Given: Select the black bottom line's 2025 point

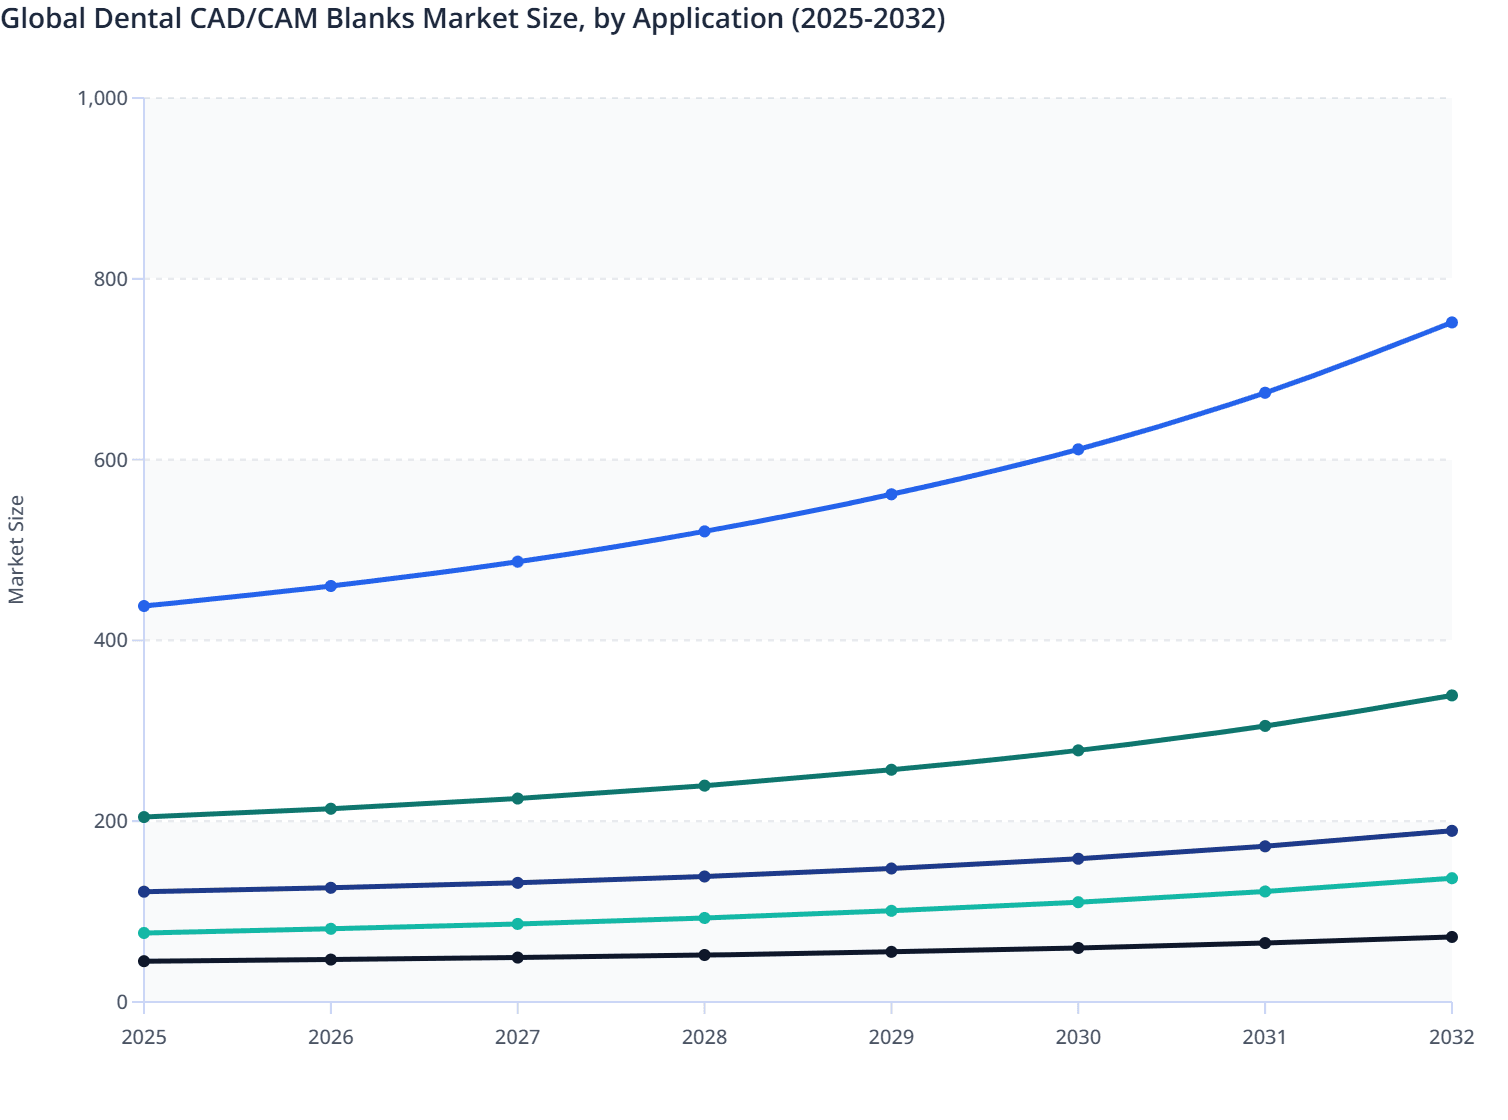Looking at the screenshot, I should point(144,961).
